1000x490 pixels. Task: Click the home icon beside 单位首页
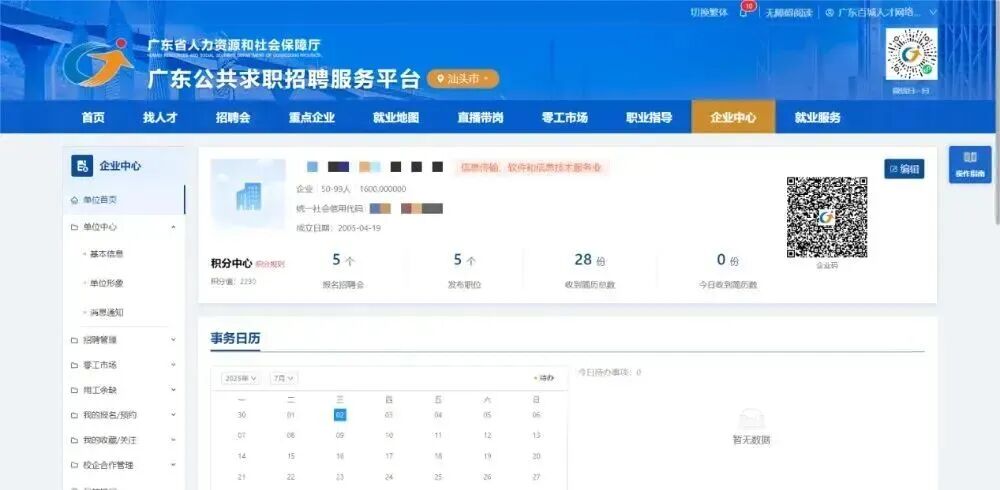(x=74, y=200)
